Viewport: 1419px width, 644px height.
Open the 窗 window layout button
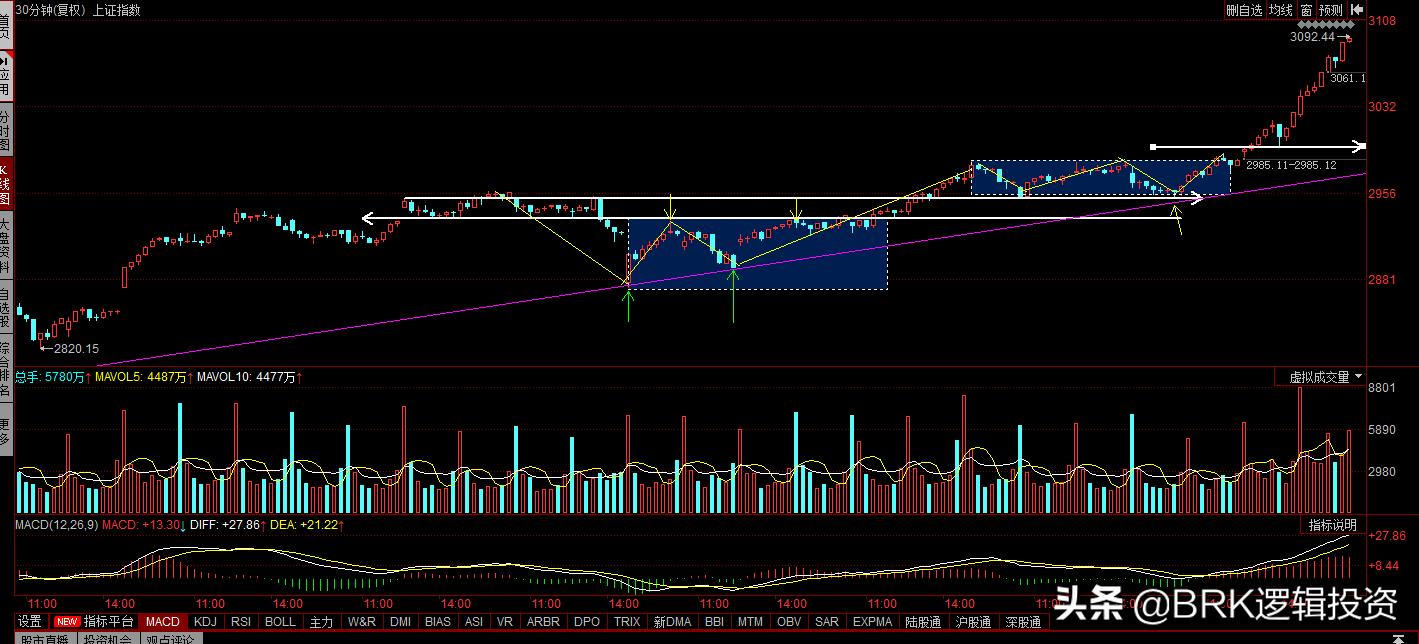point(1306,10)
